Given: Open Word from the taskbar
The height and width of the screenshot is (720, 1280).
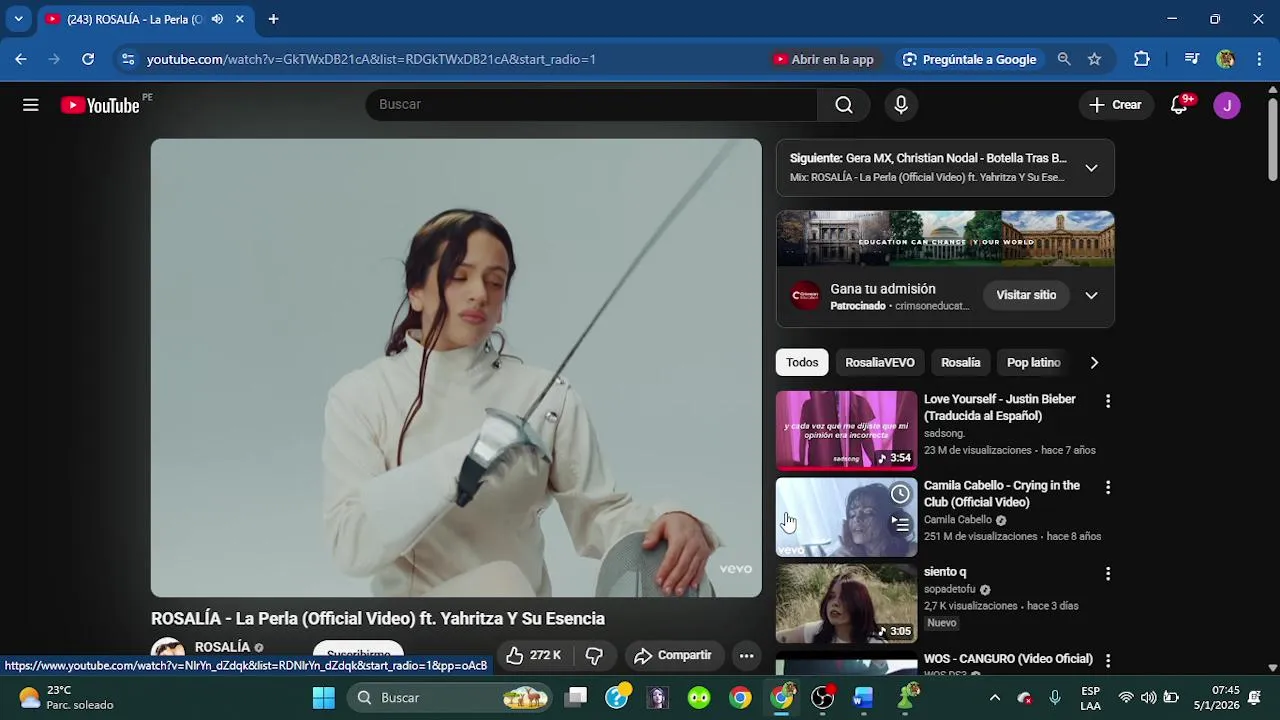Looking at the screenshot, I should pos(863,698).
